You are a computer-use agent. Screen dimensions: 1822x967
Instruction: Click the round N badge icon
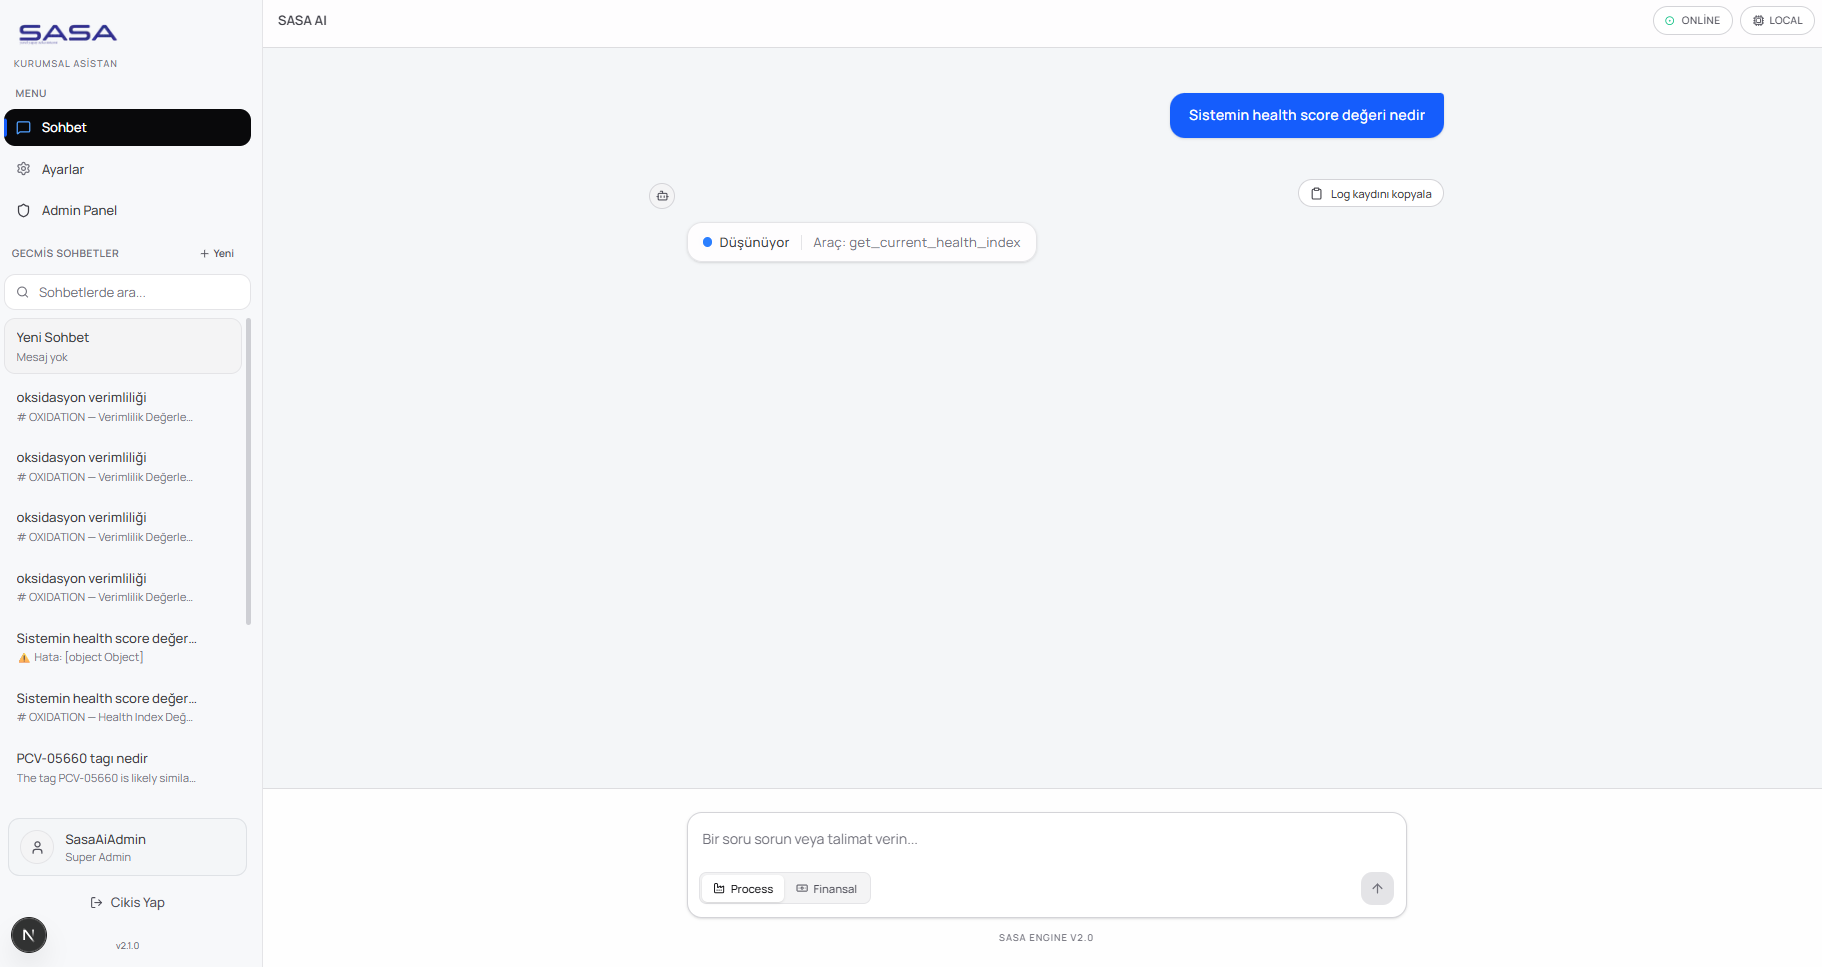[29, 935]
